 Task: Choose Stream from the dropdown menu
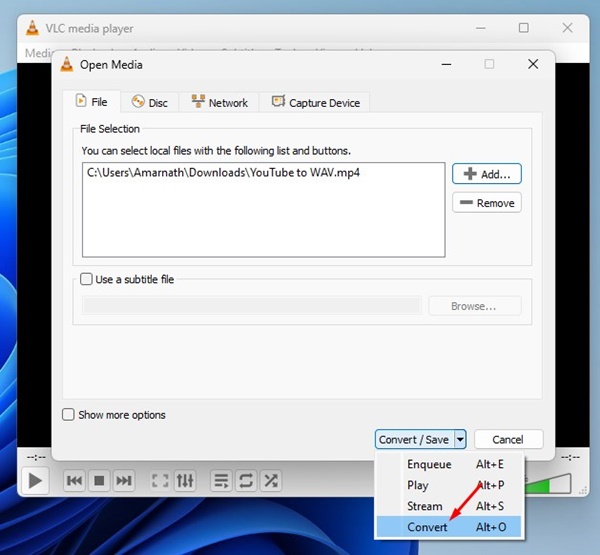449,506
